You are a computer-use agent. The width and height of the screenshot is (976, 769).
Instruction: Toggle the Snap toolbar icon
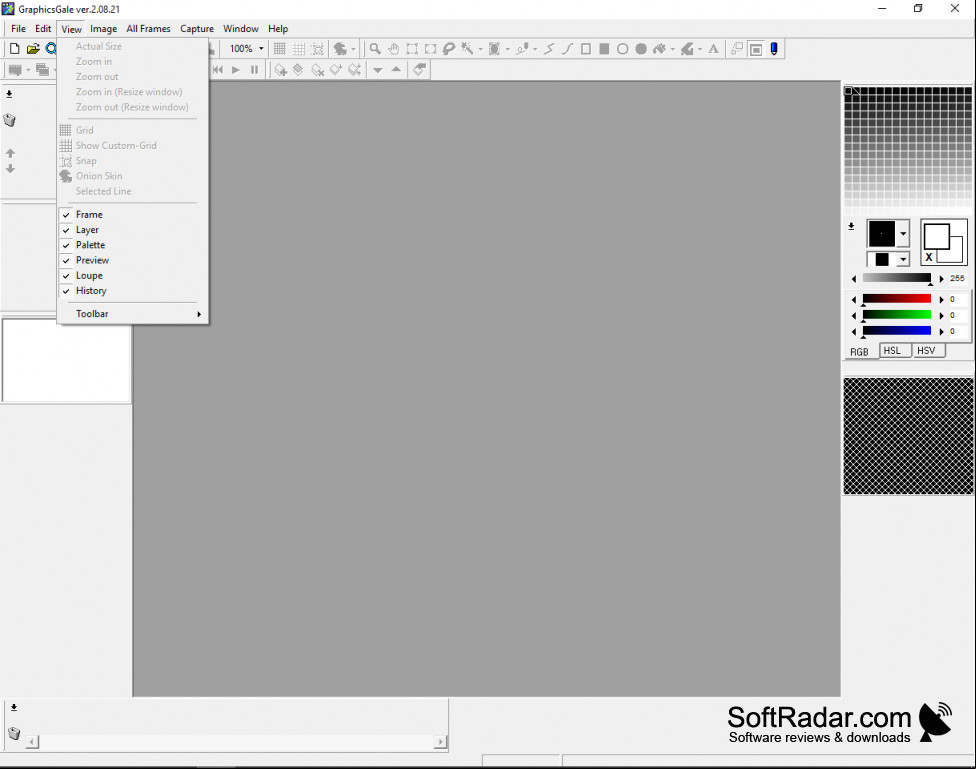point(317,49)
